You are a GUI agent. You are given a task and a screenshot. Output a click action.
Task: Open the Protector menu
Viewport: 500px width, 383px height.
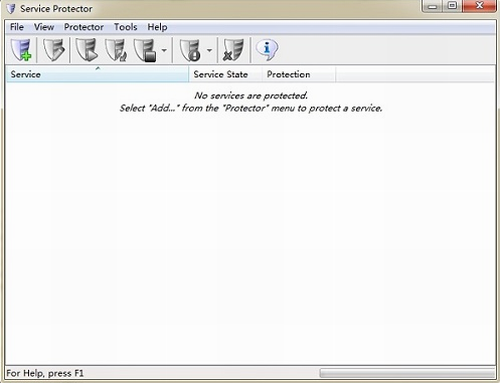84,27
